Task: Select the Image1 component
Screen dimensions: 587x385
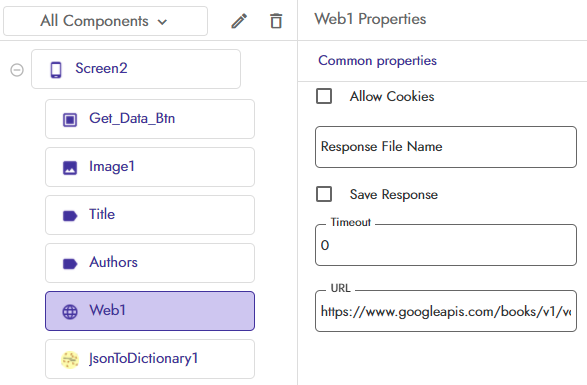Action: pyautogui.click(x=150, y=167)
